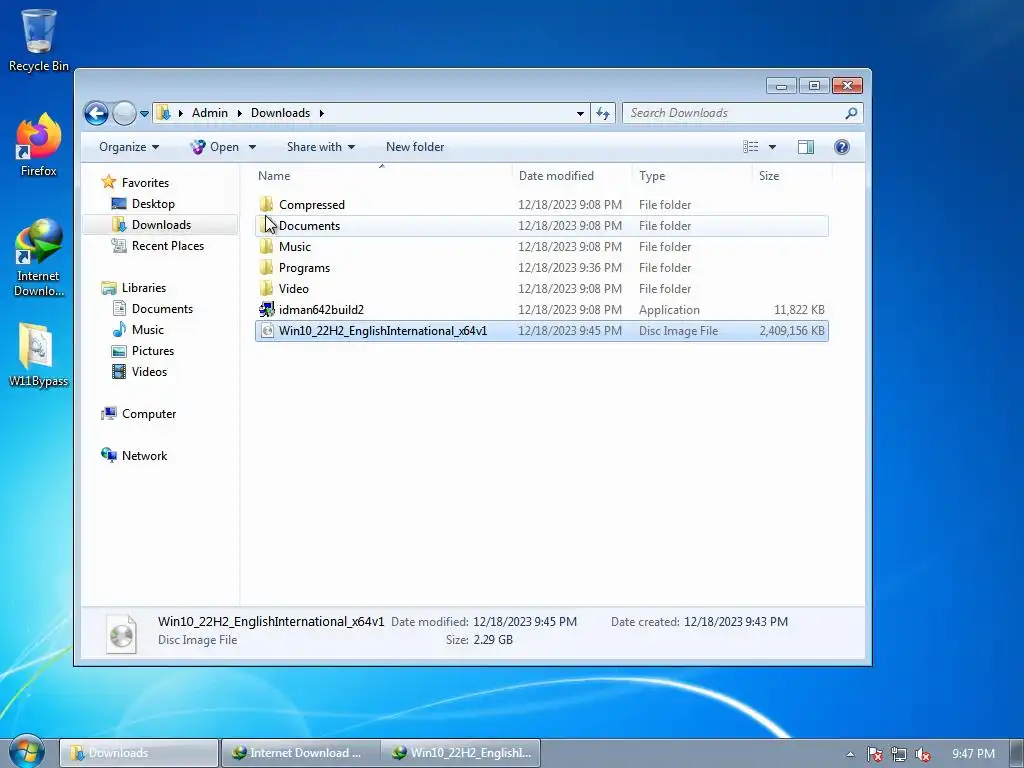1024x768 pixels.
Task: Click the 11,822 KB size cell
Action: point(799,310)
